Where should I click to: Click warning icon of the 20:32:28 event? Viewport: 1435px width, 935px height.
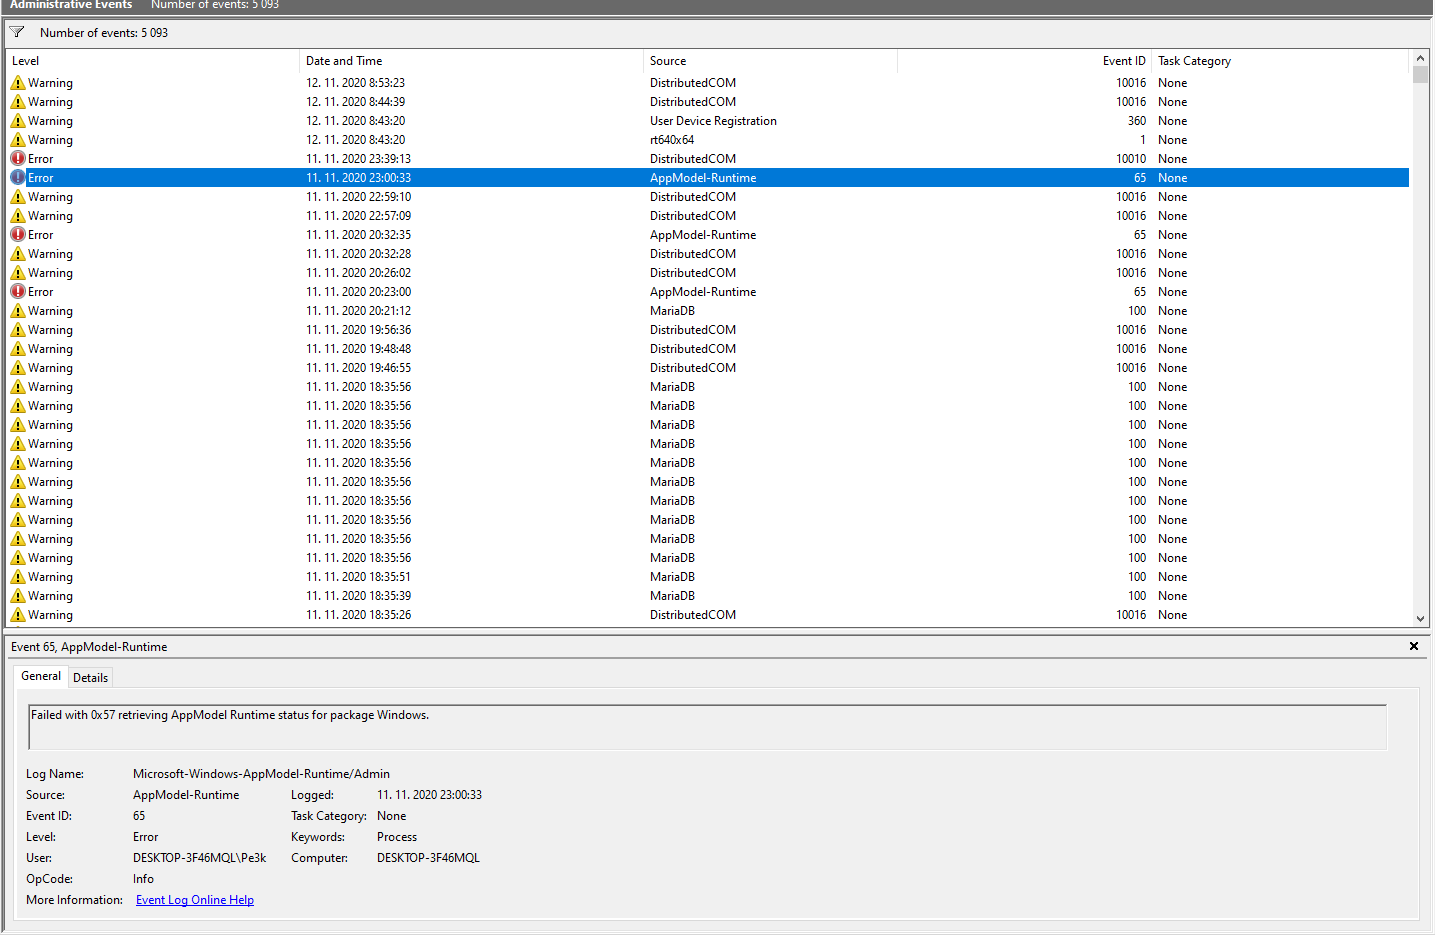pos(18,254)
